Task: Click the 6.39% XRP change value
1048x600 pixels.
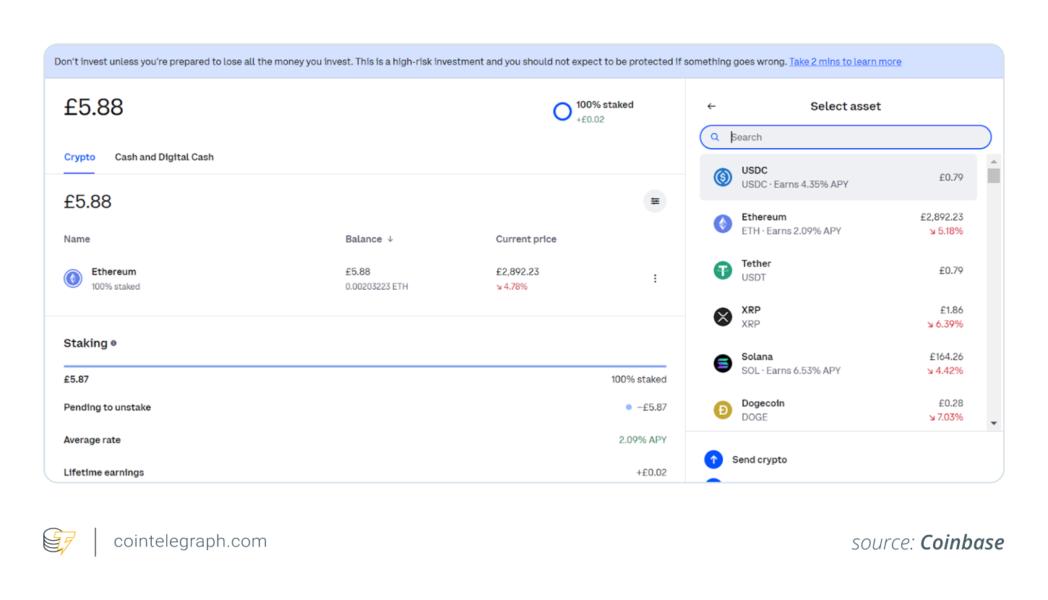Action: (x=945, y=324)
